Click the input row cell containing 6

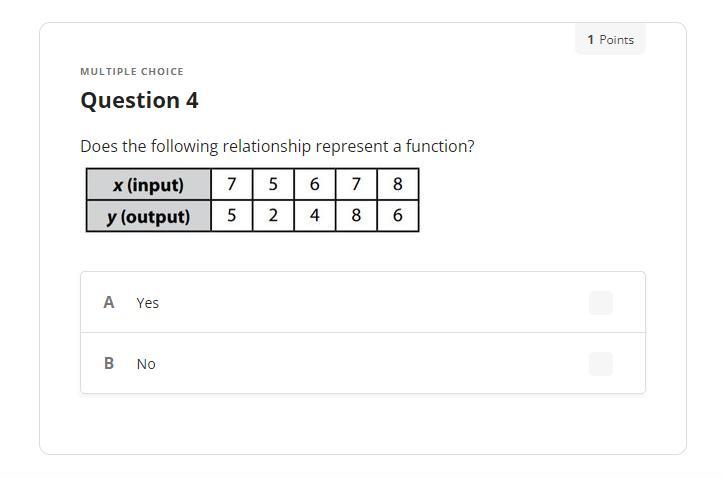(x=314, y=185)
